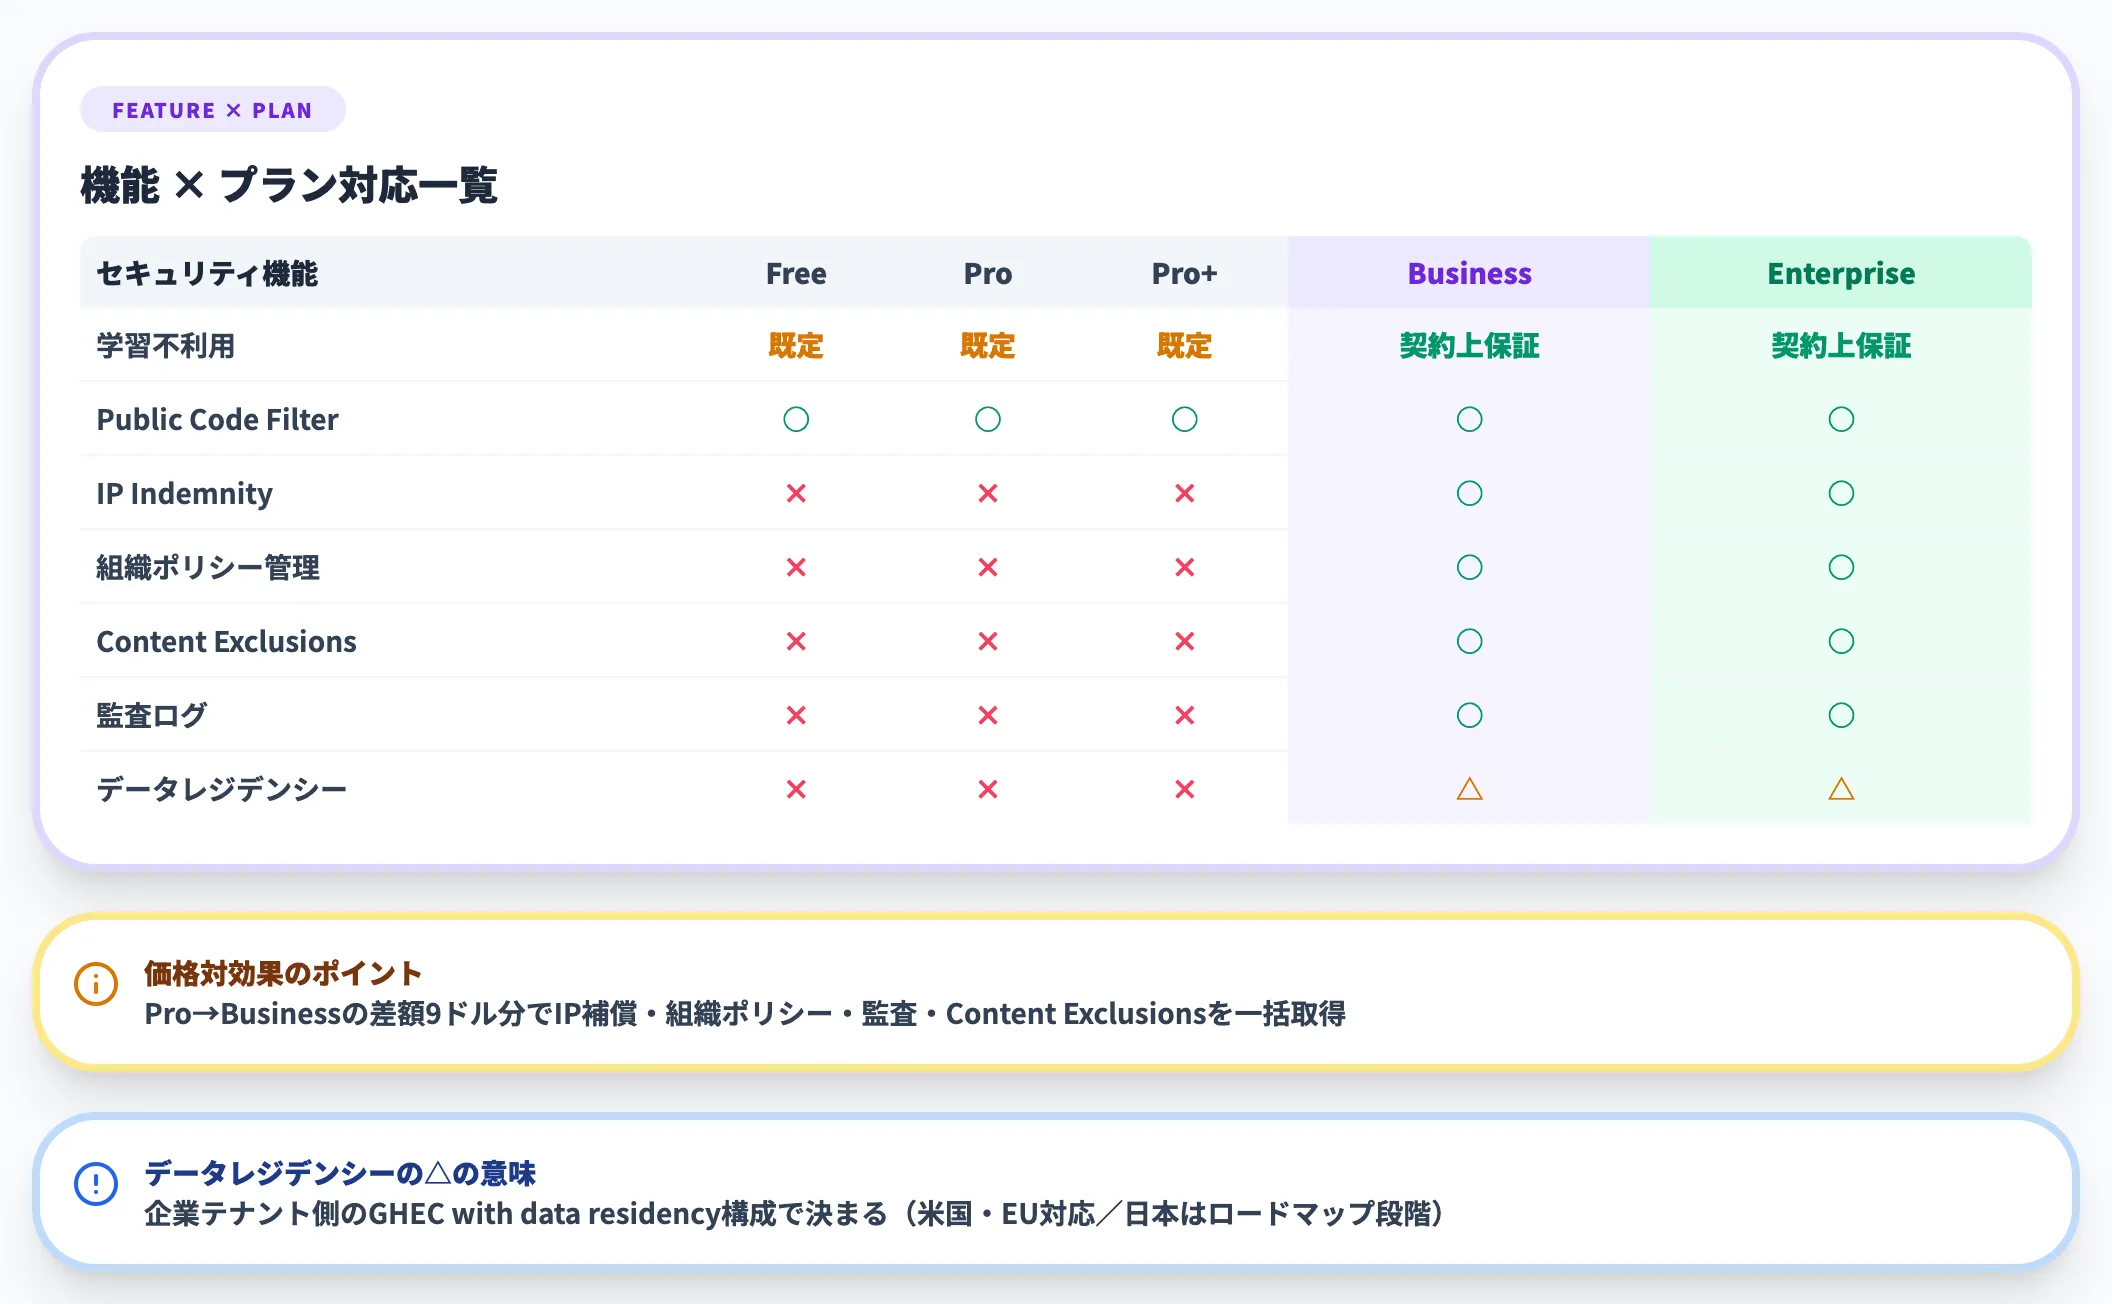Toggle the Public Code Filter mark under Business

(x=1469, y=420)
